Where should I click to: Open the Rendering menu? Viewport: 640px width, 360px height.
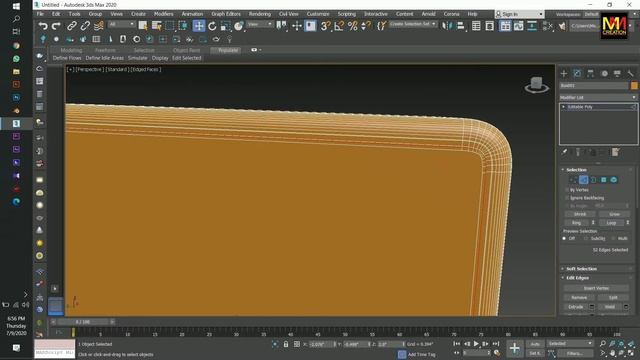260,14
